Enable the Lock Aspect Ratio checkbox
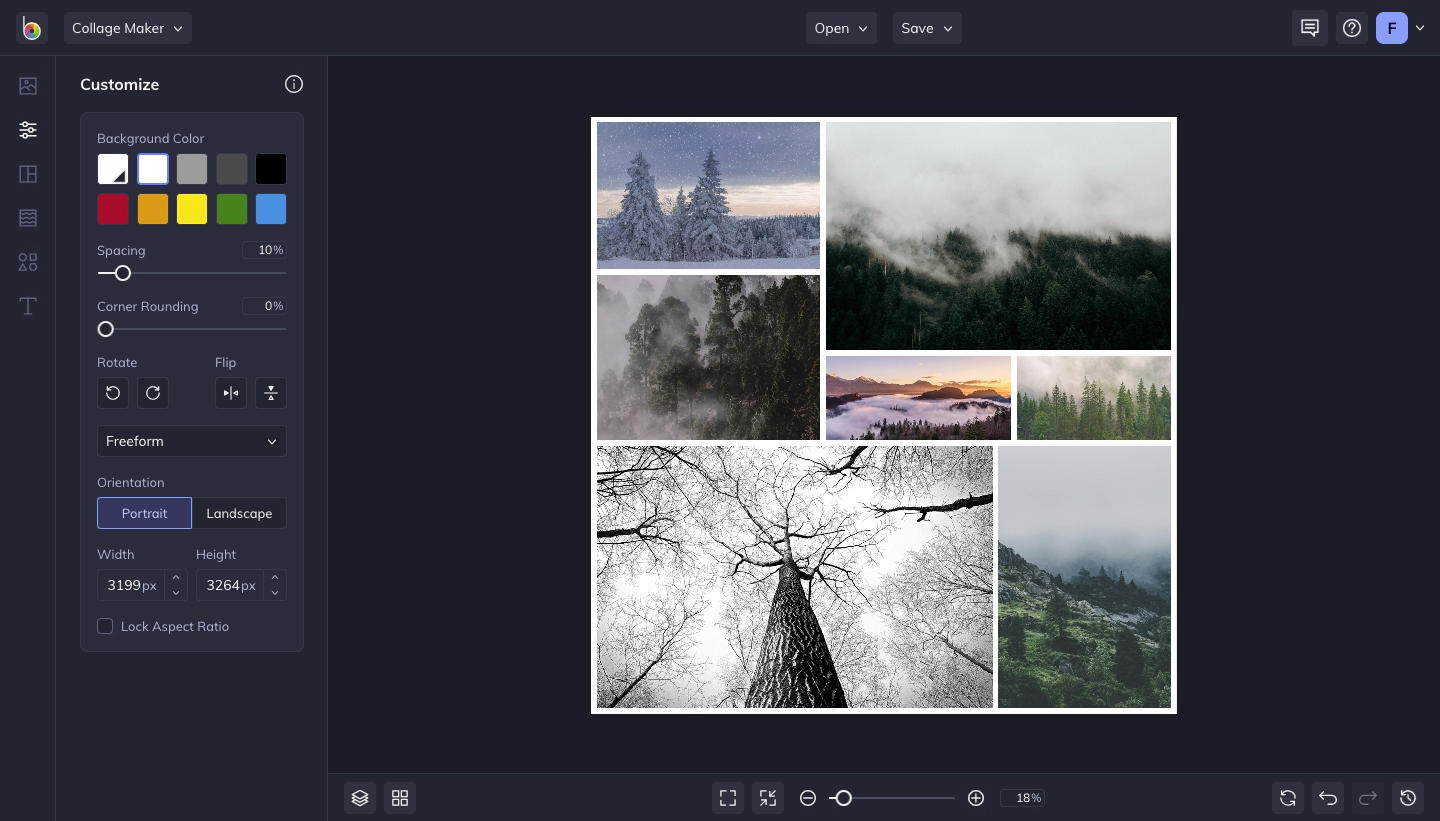The height and width of the screenshot is (821, 1440). [105, 626]
